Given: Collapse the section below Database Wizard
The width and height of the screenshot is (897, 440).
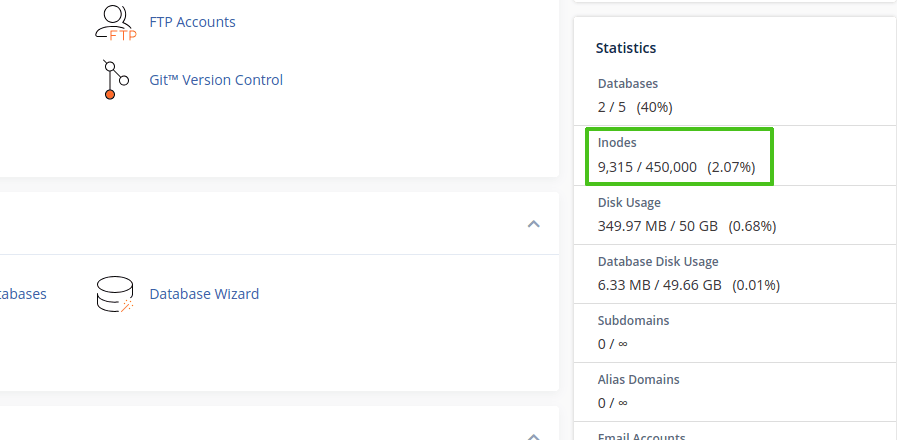Looking at the screenshot, I should coord(534,434).
